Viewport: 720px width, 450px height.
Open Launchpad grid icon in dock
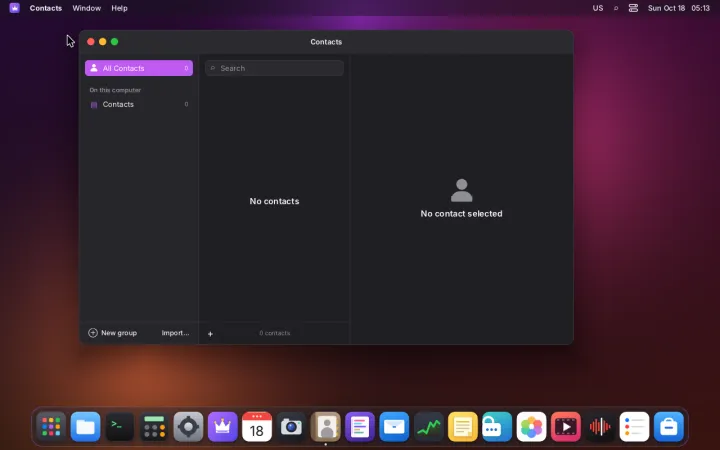pos(51,427)
